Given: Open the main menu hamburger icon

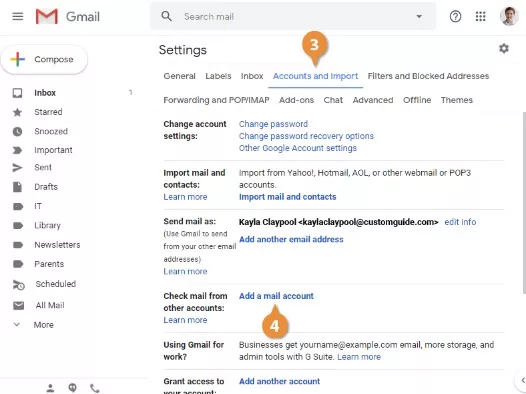Looking at the screenshot, I should (18, 16).
